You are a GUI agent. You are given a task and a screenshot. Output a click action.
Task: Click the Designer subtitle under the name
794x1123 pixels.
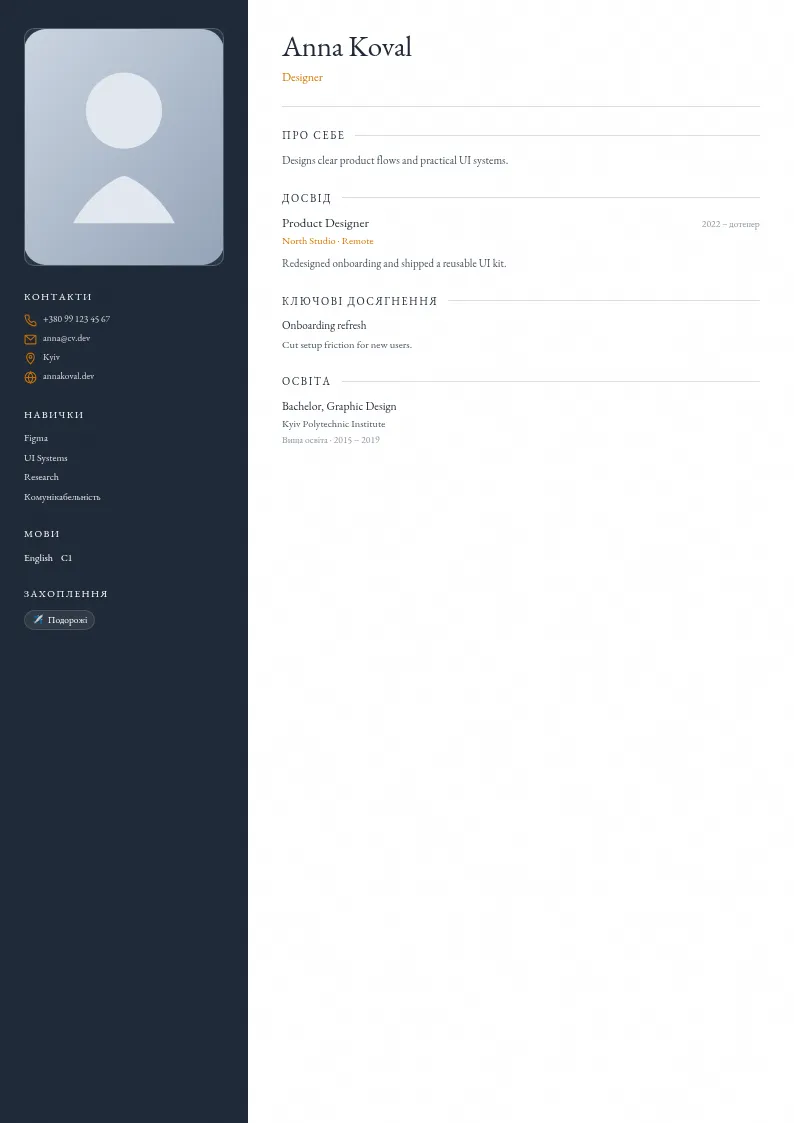click(x=302, y=77)
